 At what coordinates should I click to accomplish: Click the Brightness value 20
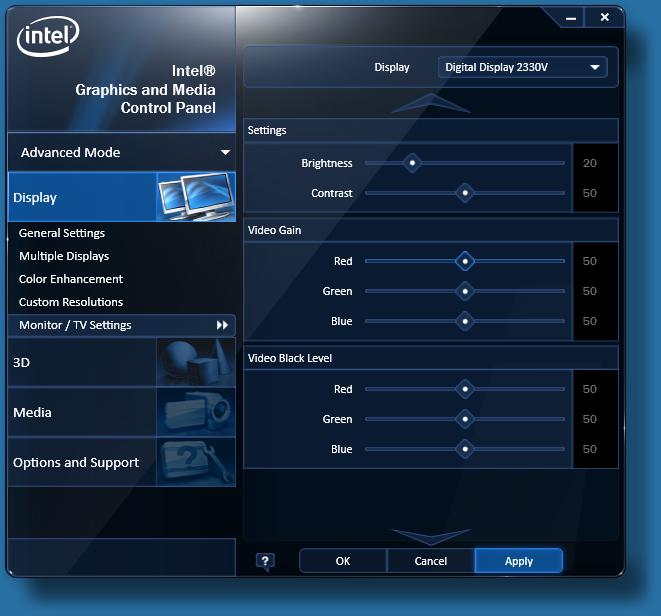point(590,163)
